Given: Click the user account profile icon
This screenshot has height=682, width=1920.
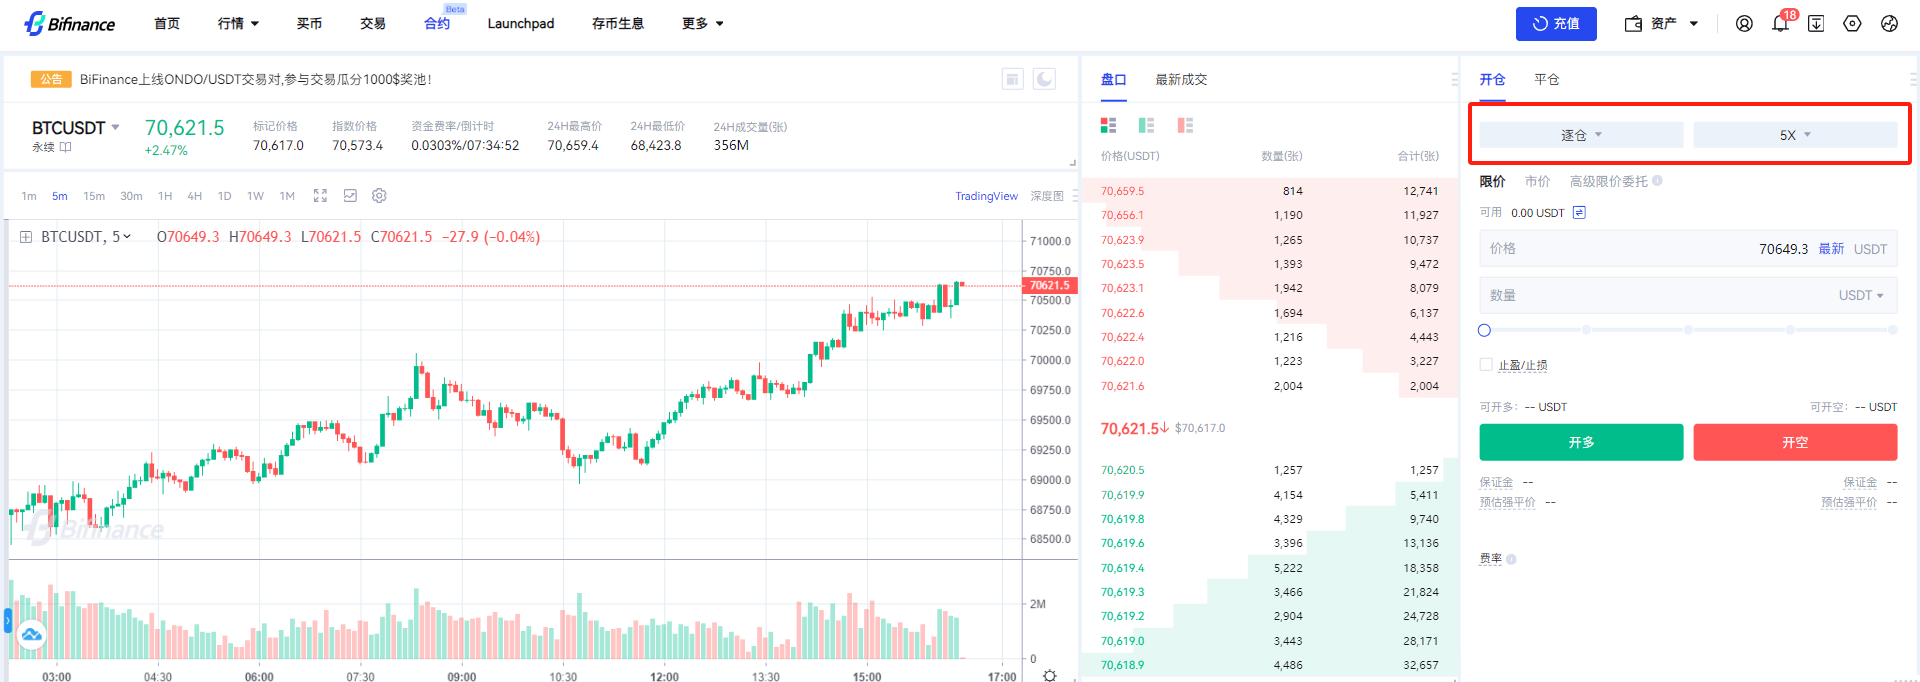Looking at the screenshot, I should pos(1744,24).
